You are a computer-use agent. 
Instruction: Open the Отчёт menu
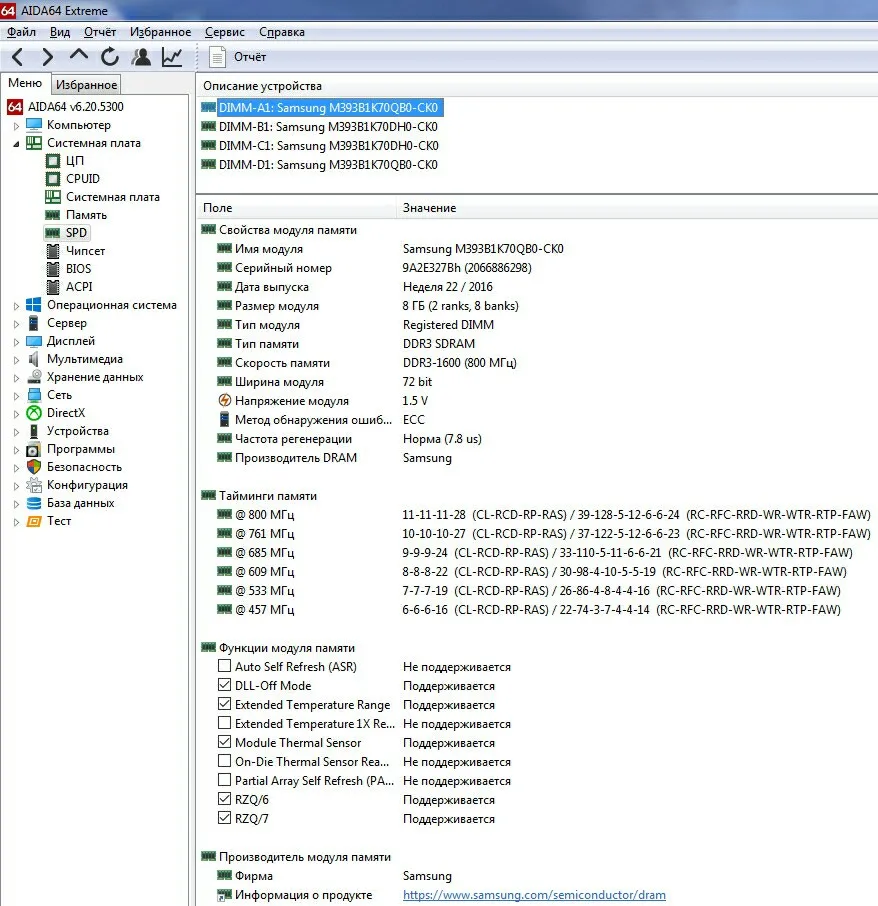[100, 32]
